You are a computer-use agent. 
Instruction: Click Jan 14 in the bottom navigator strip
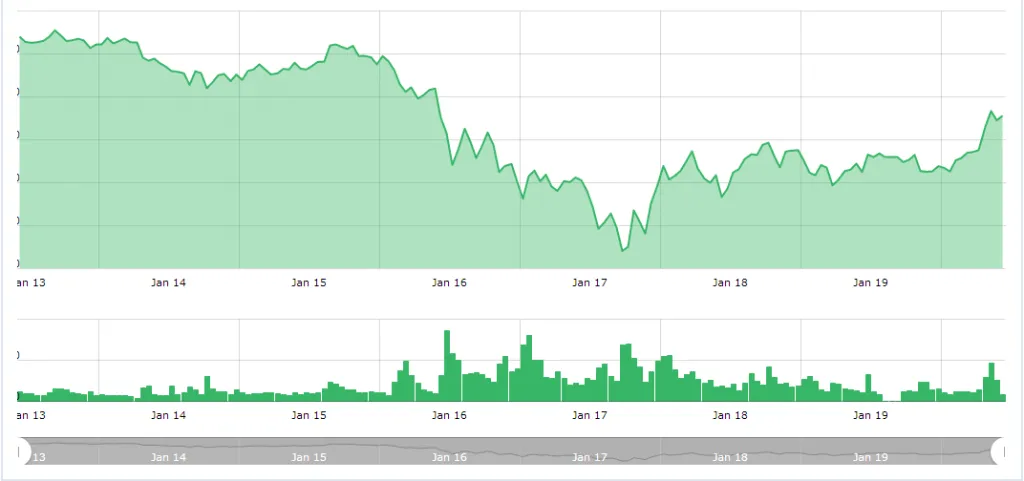[x=168, y=457]
